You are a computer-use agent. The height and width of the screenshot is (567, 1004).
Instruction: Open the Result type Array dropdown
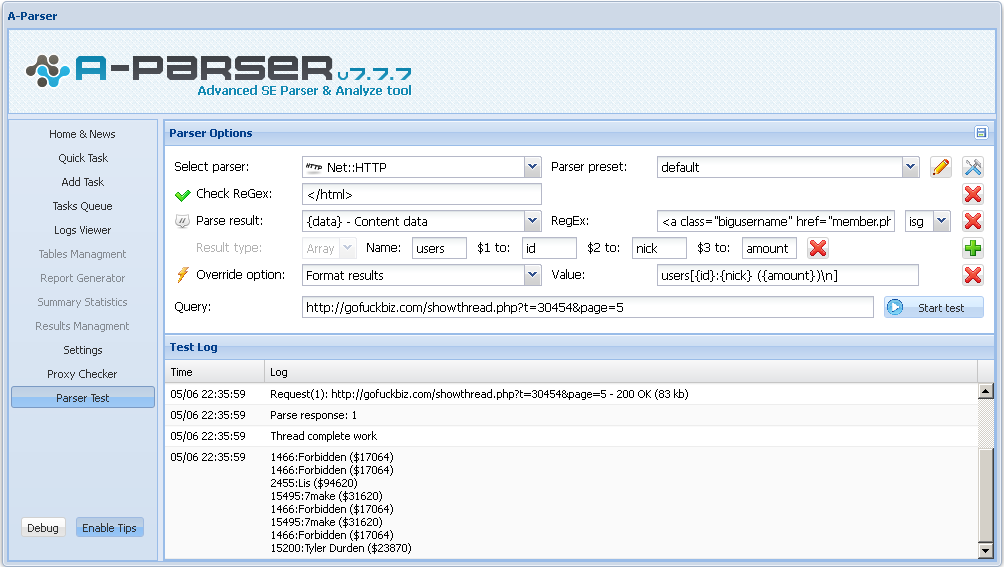tap(348, 248)
